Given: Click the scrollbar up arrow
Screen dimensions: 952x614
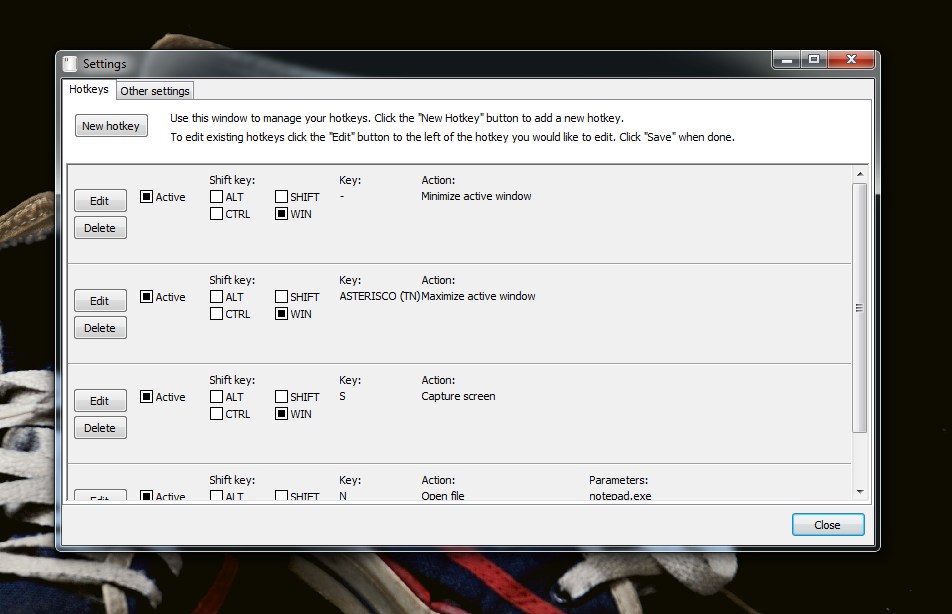Looking at the screenshot, I should pyautogui.click(x=860, y=174).
